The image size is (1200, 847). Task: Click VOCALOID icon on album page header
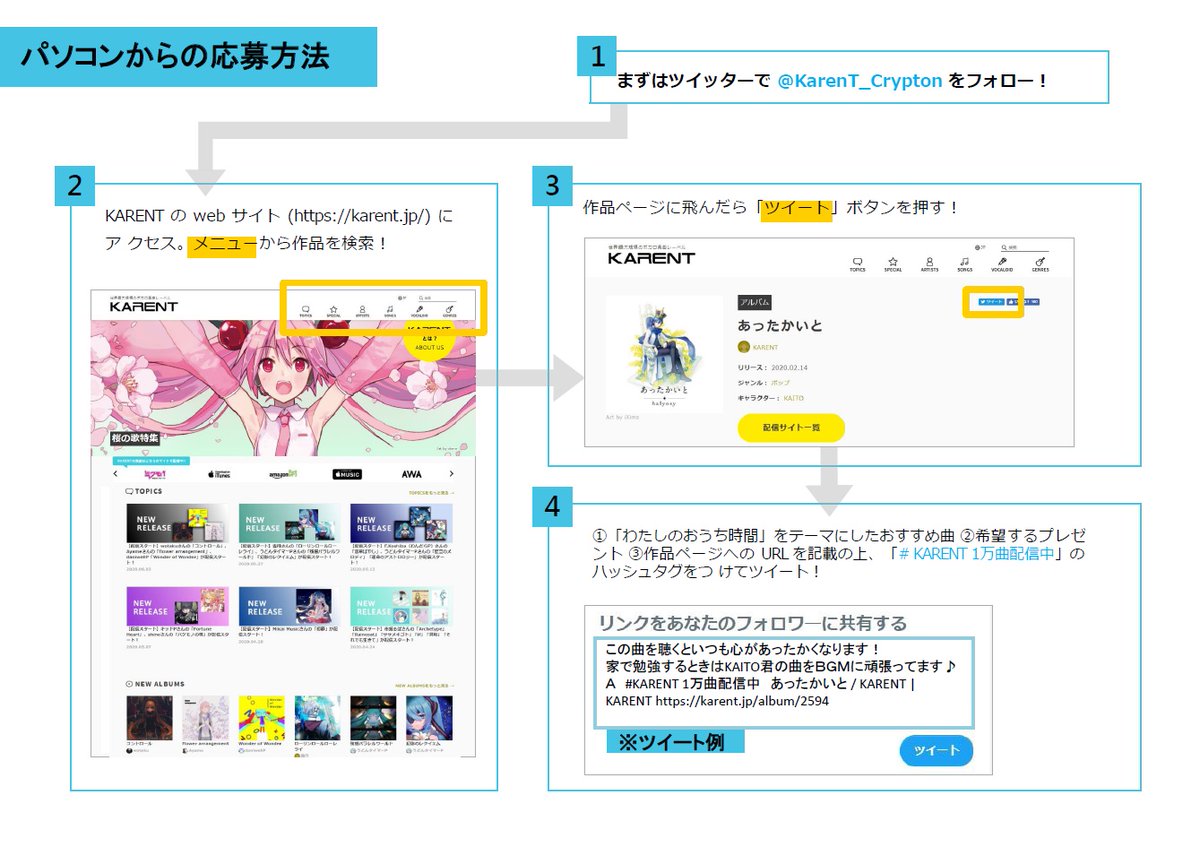(1002, 264)
